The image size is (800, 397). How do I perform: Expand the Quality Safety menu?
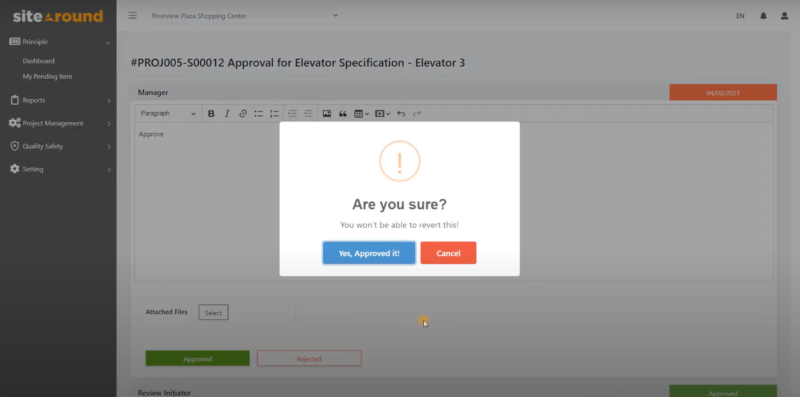[60, 146]
